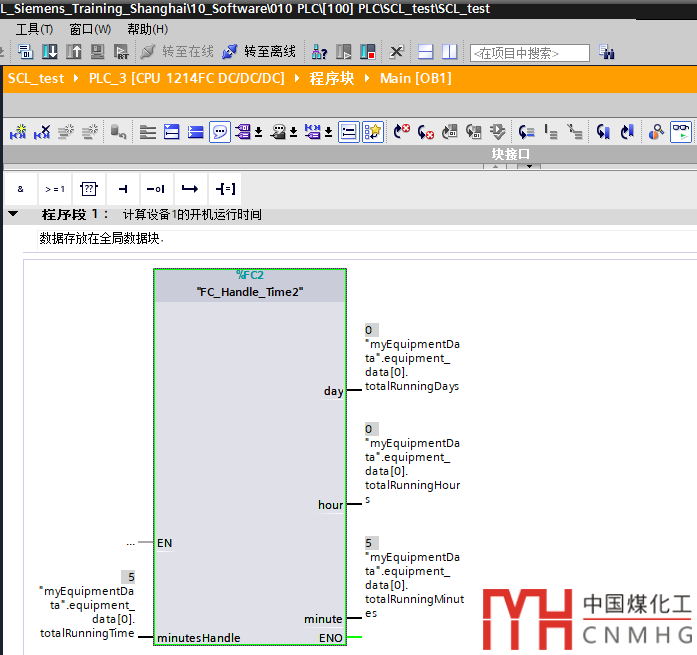697x655 pixels.
Task: Select totalRunningHours operand at hour output
Action: click(x=413, y=471)
